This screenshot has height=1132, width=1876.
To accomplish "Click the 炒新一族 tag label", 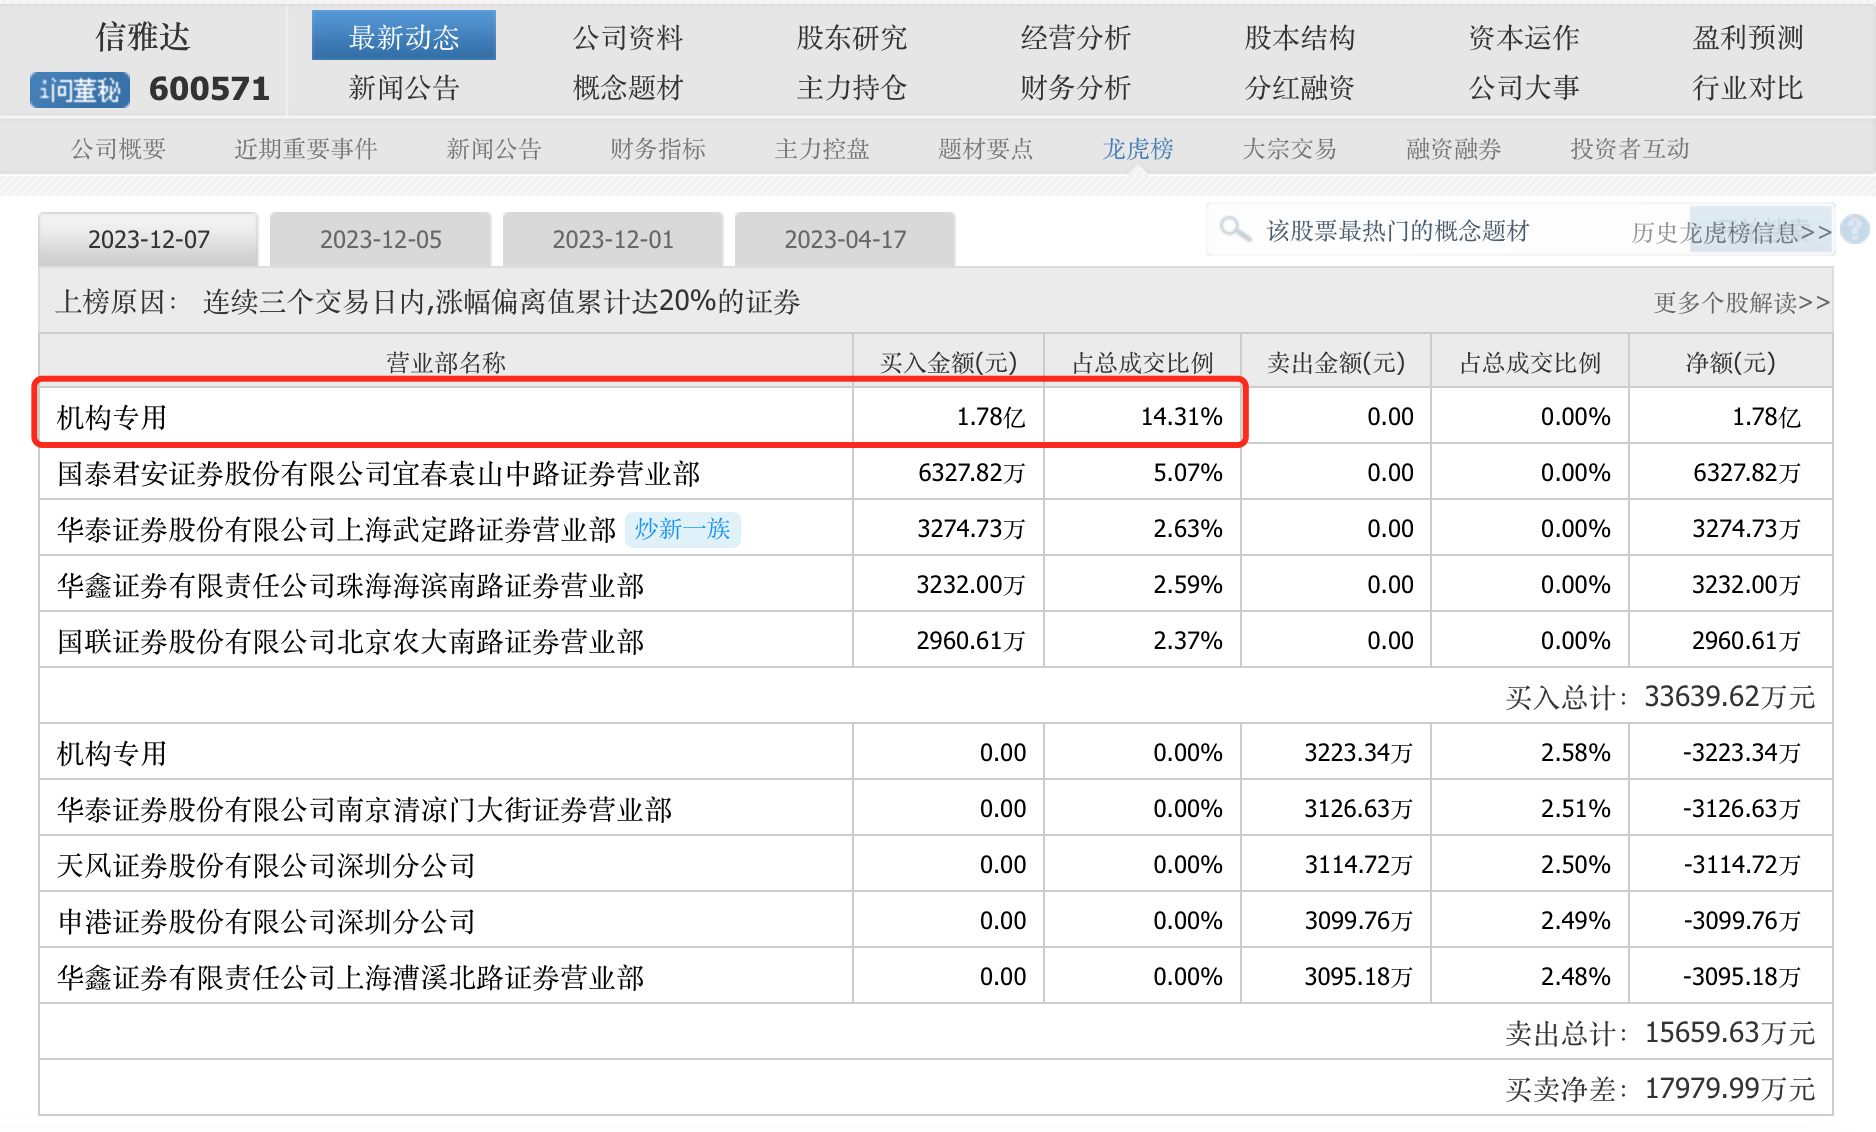I will point(682,529).
